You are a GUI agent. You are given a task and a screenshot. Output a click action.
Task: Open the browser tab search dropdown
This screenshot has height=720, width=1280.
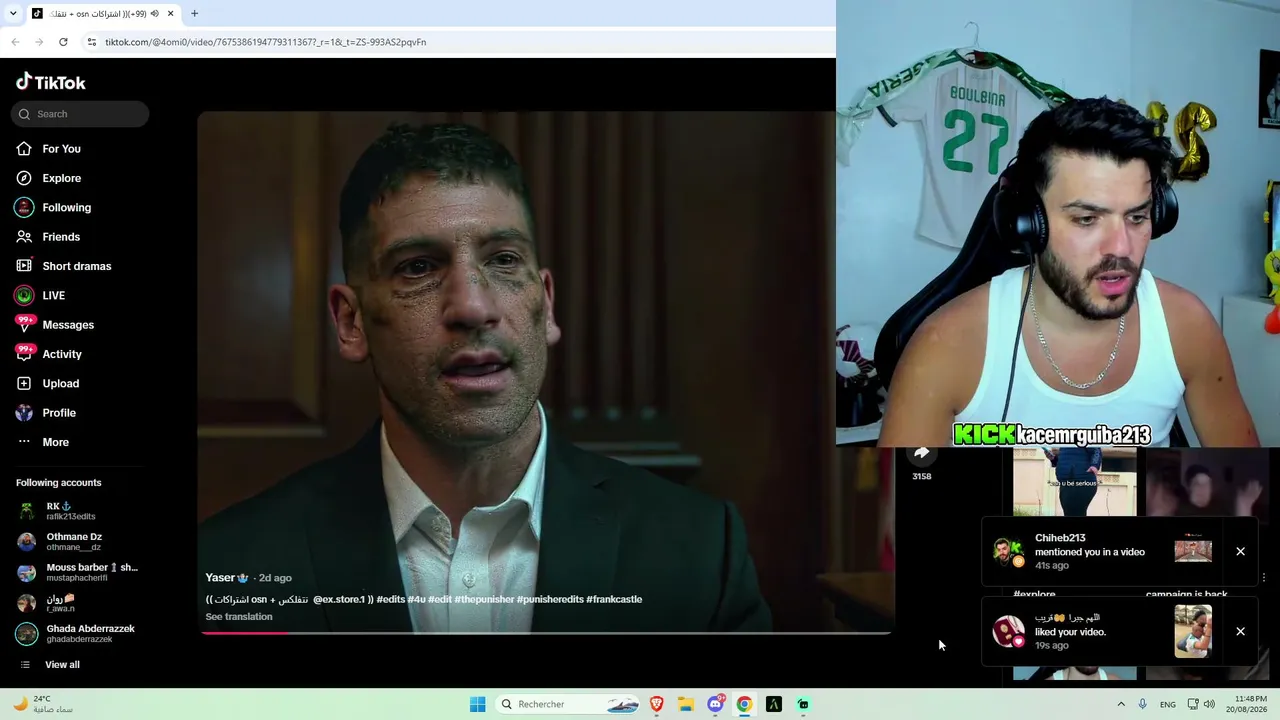click(x=13, y=13)
